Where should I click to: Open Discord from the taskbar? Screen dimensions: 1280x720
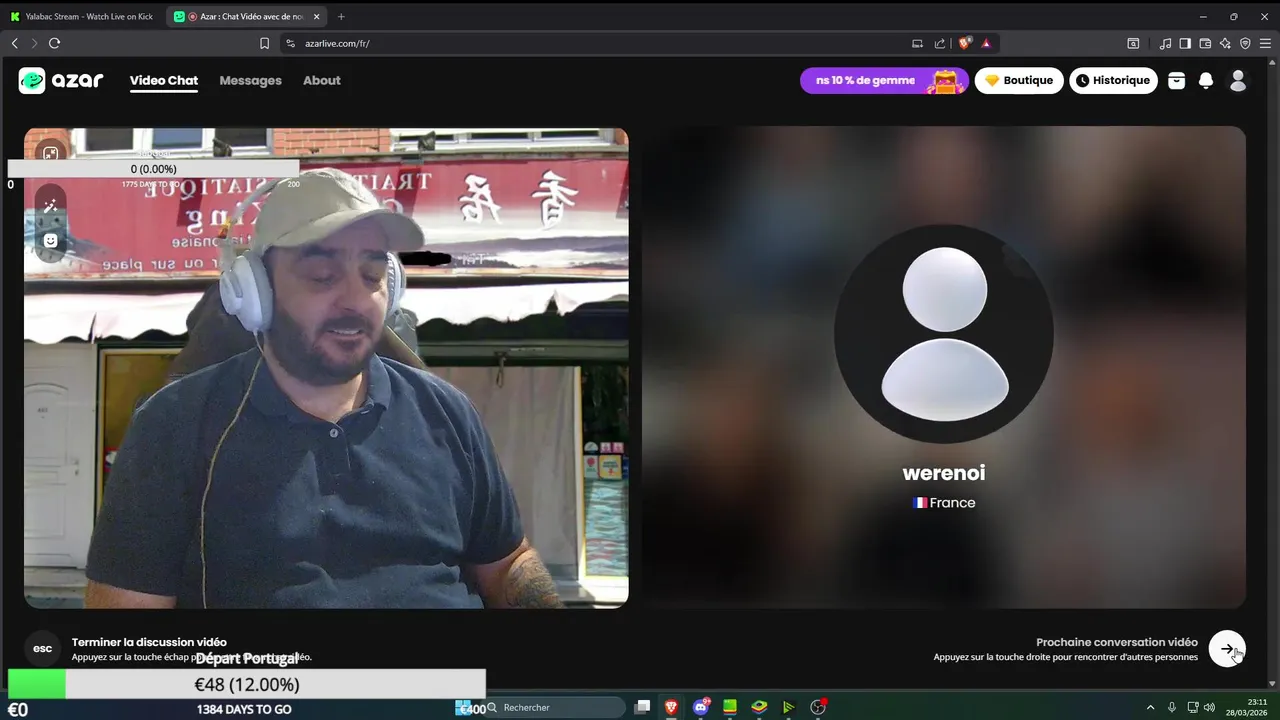pyautogui.click(x=701, y=707)
